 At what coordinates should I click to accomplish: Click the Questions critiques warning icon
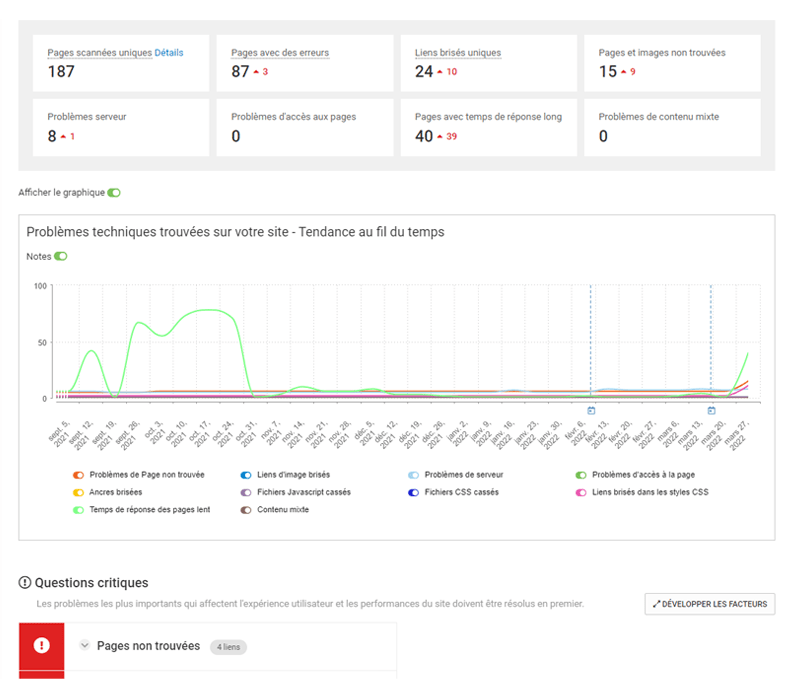tap(25, 583)
